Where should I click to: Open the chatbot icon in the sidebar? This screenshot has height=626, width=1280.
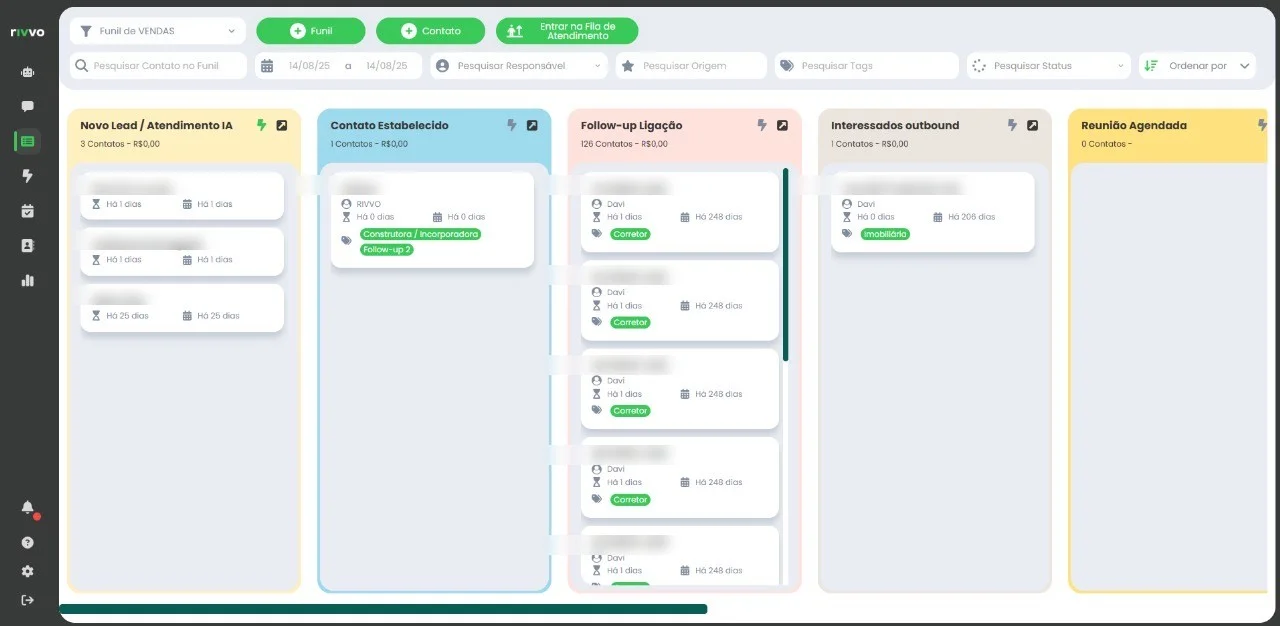point(27,71)
